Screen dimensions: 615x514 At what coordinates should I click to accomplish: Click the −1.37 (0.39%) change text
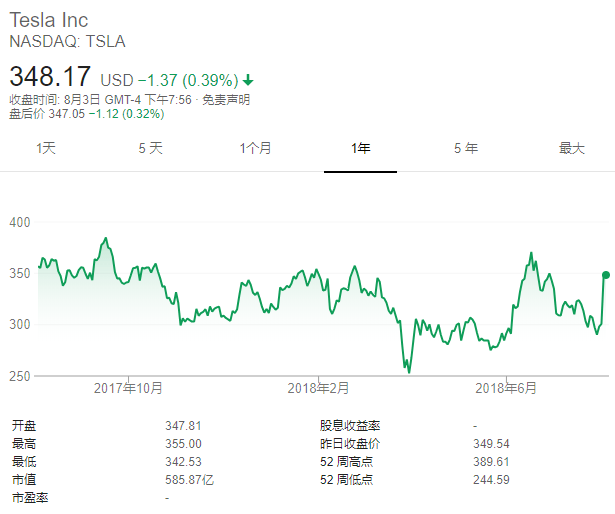[188, 80]
